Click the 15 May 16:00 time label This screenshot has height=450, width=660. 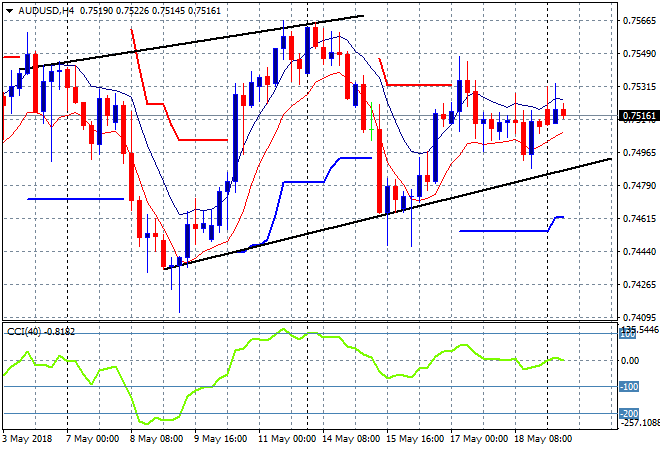(x=415, y=439)
